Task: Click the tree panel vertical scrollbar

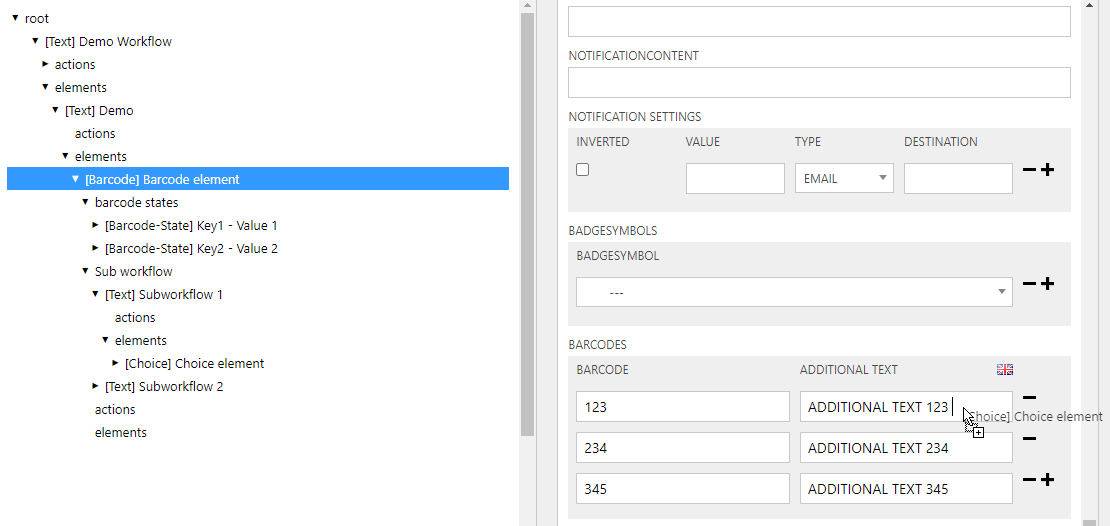Action: (528, 220)
